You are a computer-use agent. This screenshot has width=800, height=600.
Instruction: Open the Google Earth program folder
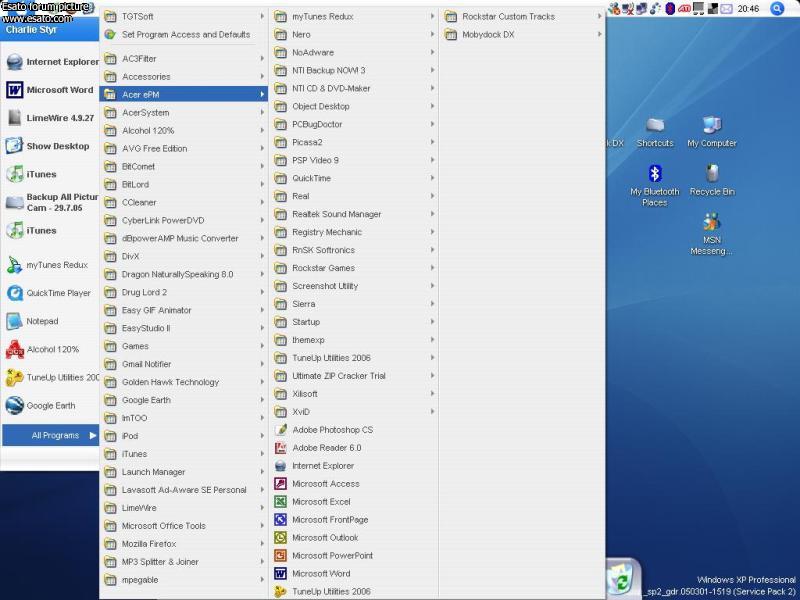click(184, 400)
